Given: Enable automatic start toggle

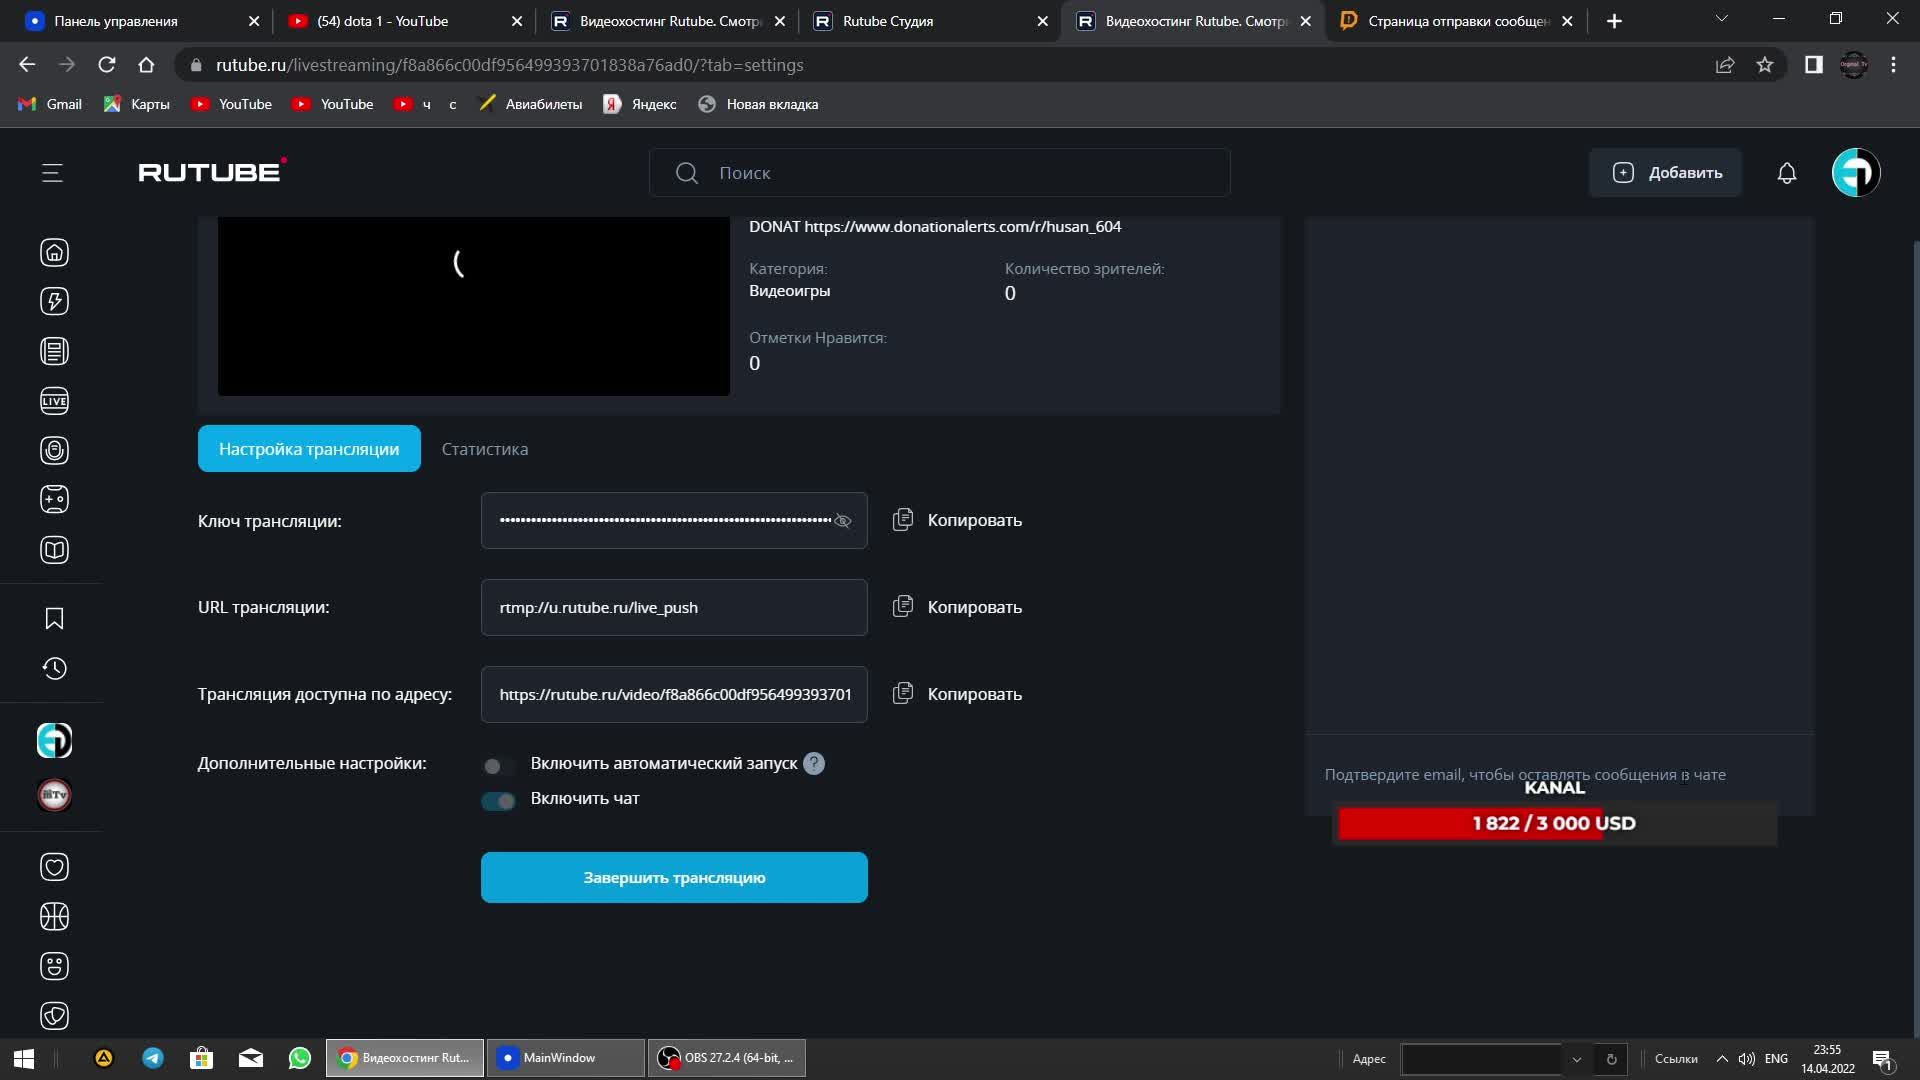Looking at the screenshot, I should click(x=497, y=766).
